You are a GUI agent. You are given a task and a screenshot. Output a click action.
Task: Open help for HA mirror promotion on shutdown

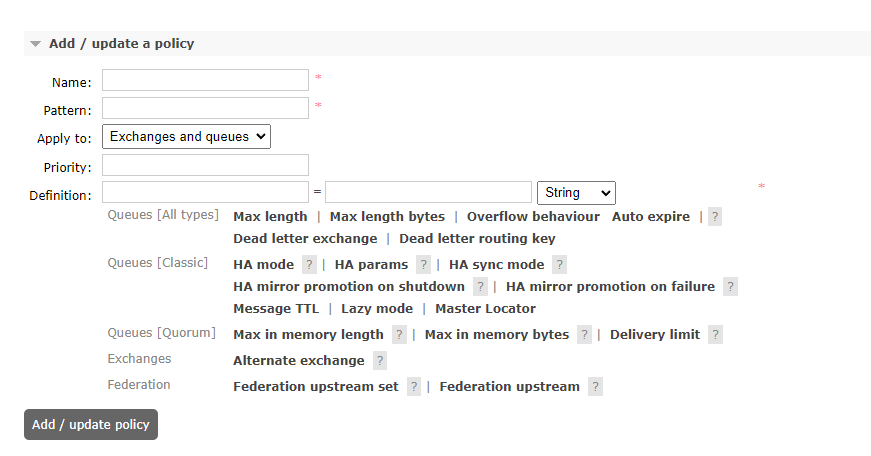[480, 287]
